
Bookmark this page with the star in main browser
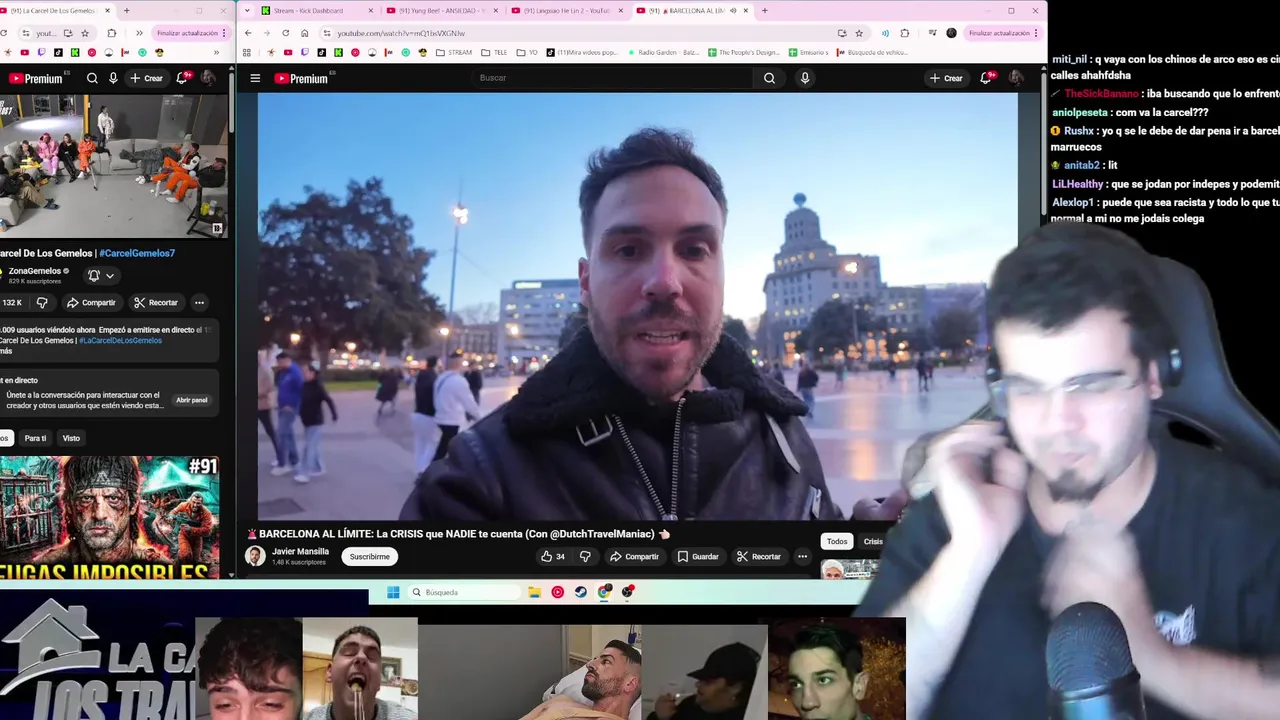click(x=859, y=33)
